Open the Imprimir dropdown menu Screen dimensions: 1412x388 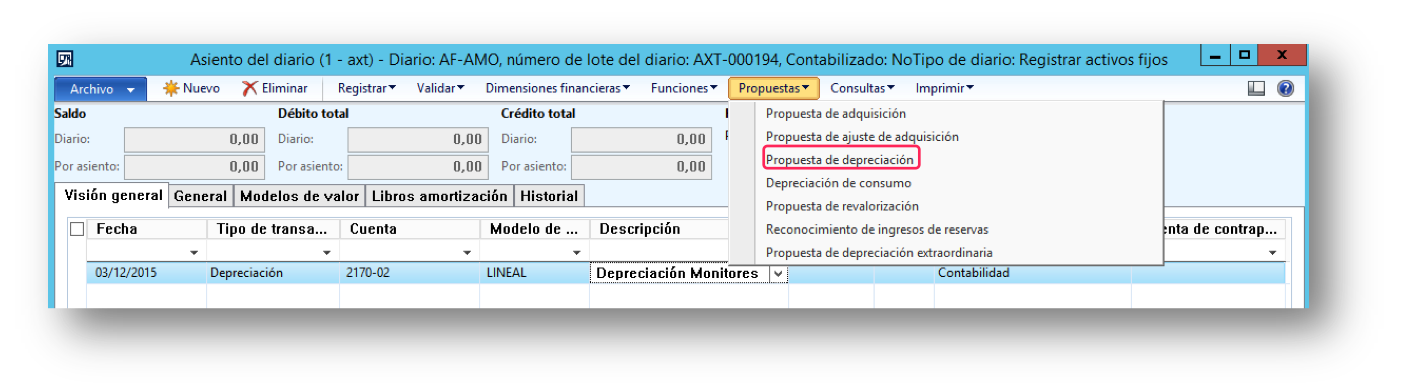point(944,88)
